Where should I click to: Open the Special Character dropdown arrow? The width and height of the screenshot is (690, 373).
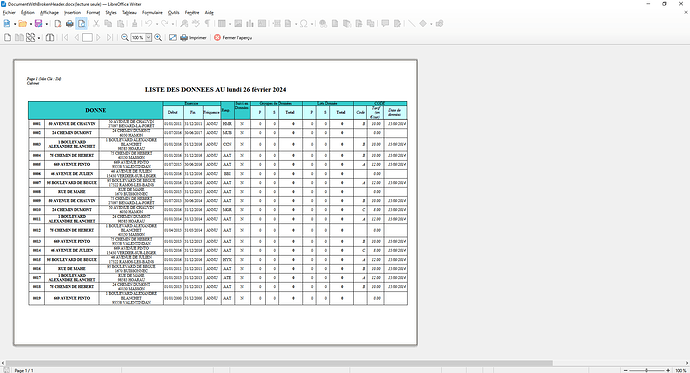(312, 24)
